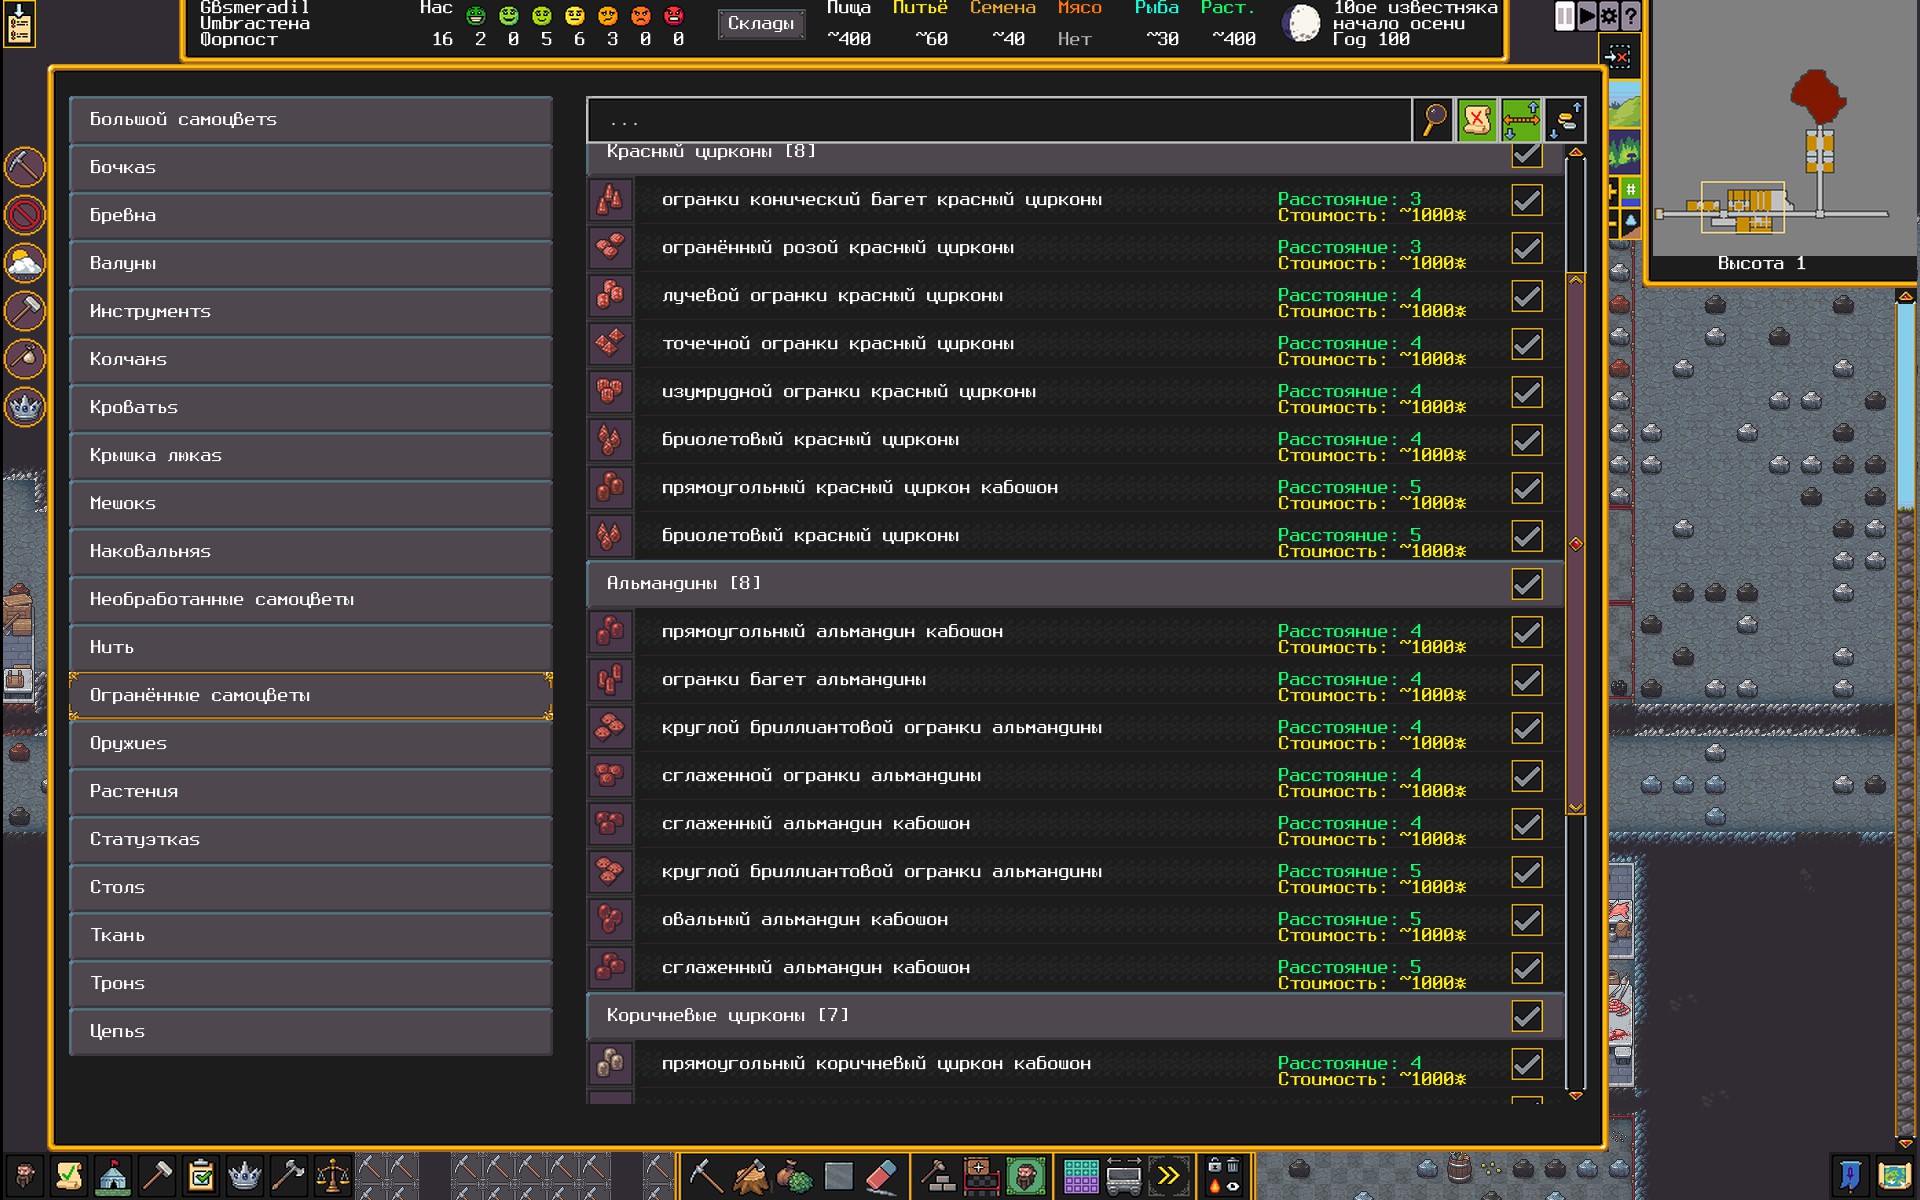
Task: Click the sort by value coins icon
Action: coord(1565,120)
